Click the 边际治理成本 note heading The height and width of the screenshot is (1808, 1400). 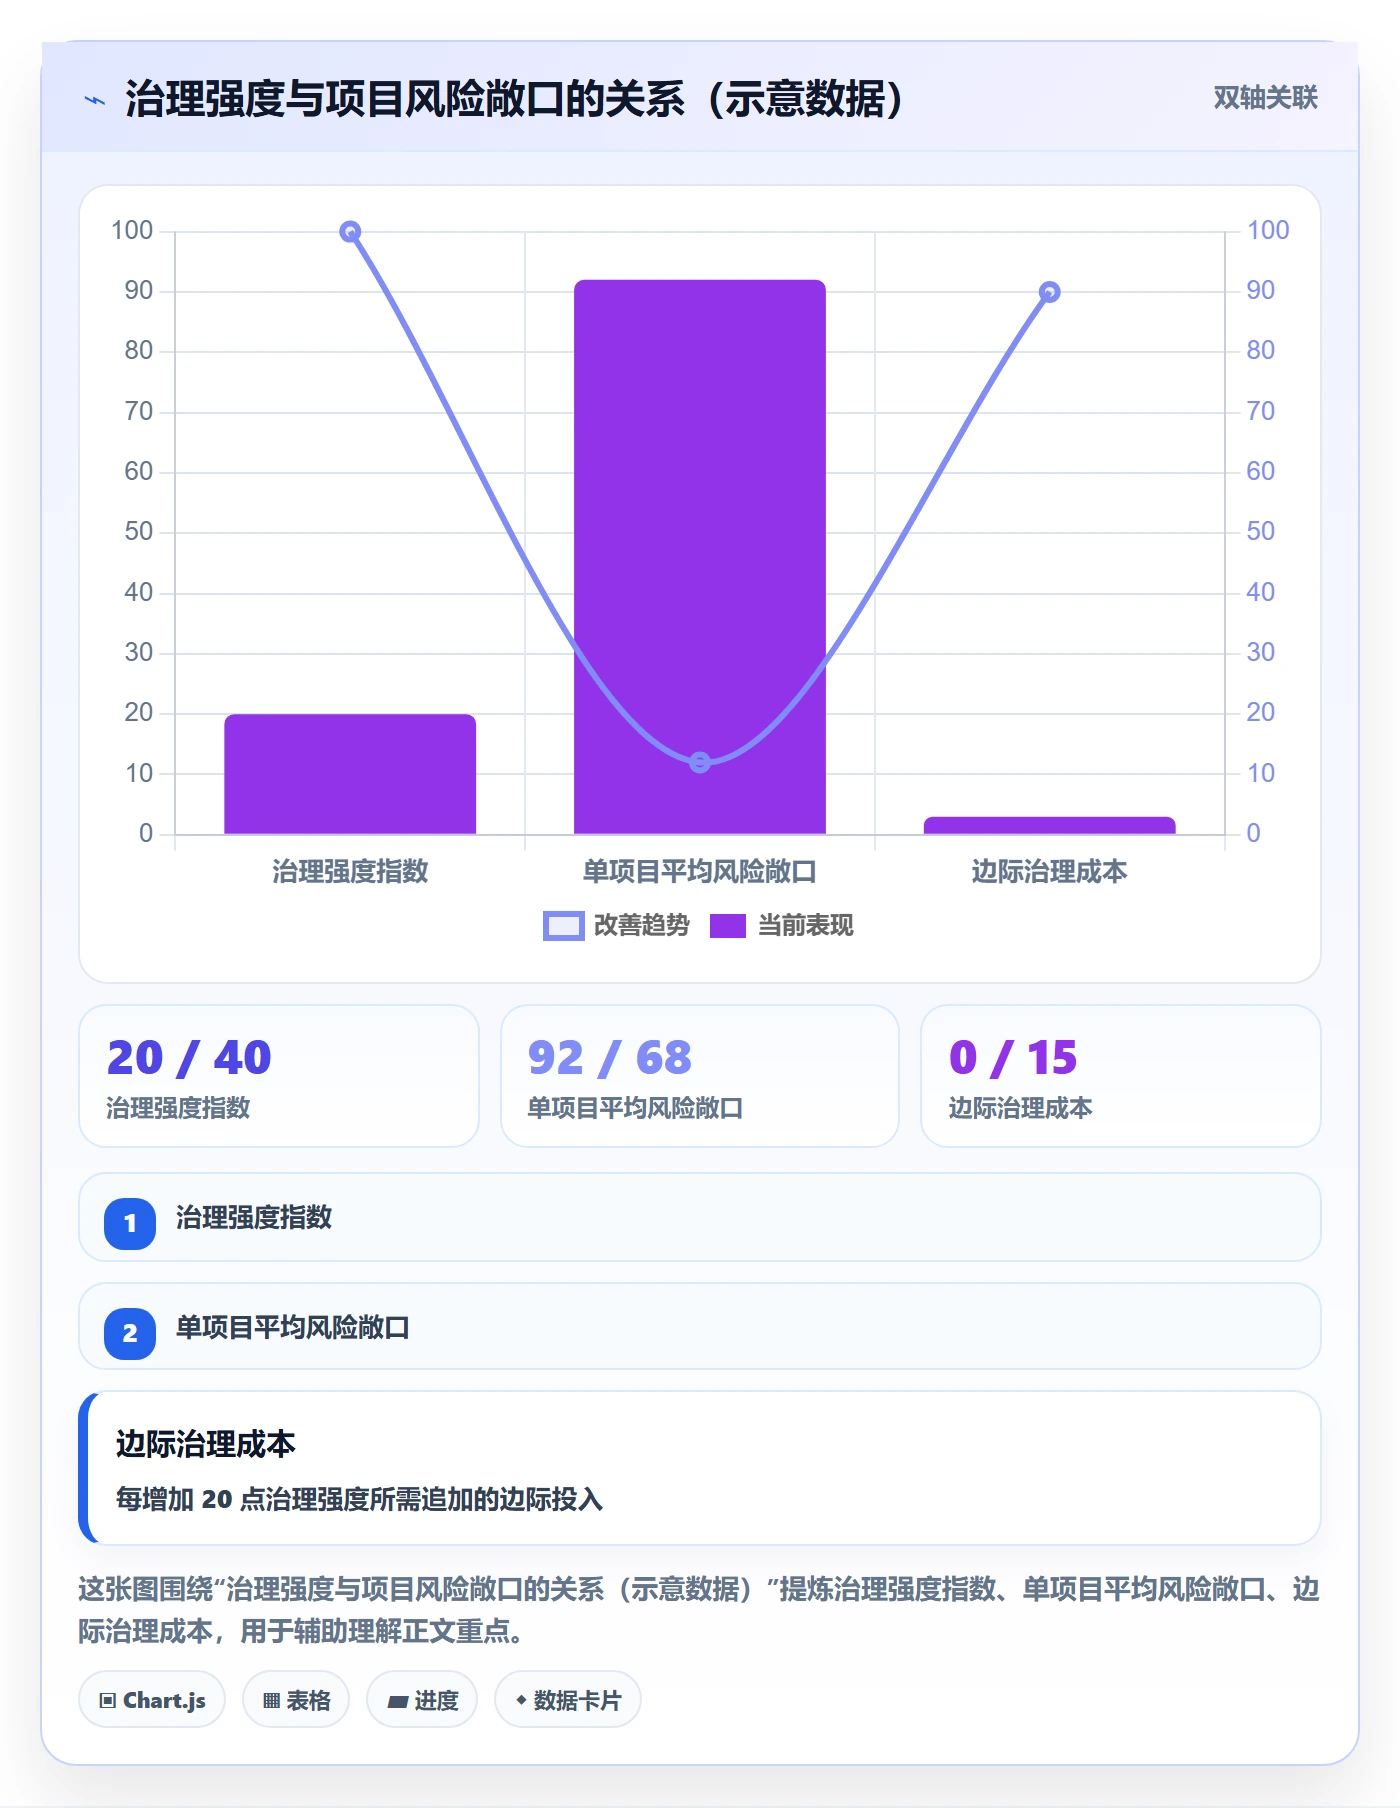(x=205, y=1444)
